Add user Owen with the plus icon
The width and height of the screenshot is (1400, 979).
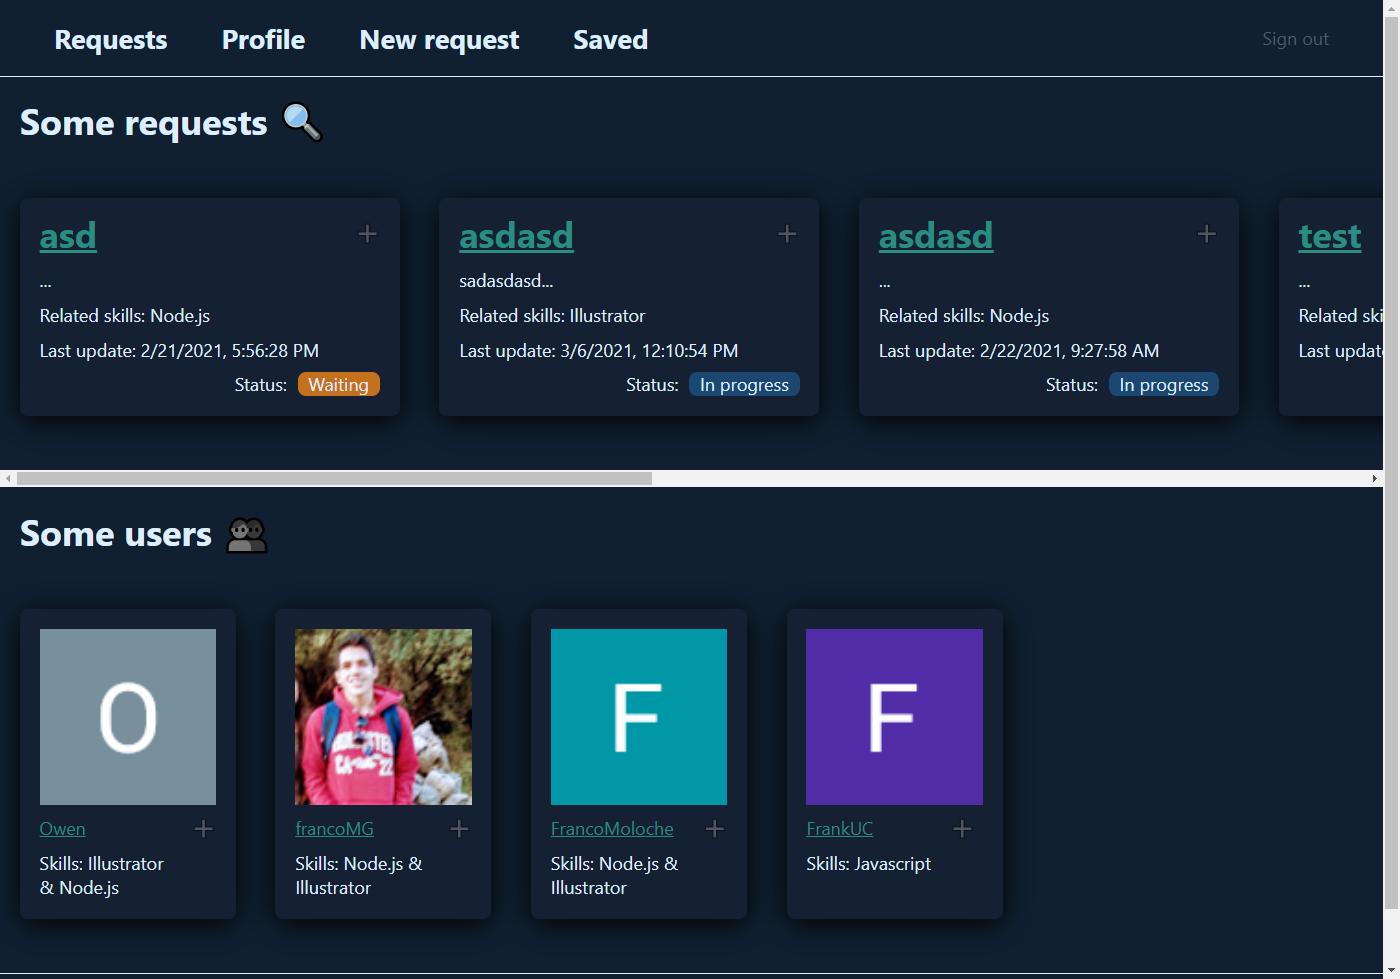click(203, 829)
